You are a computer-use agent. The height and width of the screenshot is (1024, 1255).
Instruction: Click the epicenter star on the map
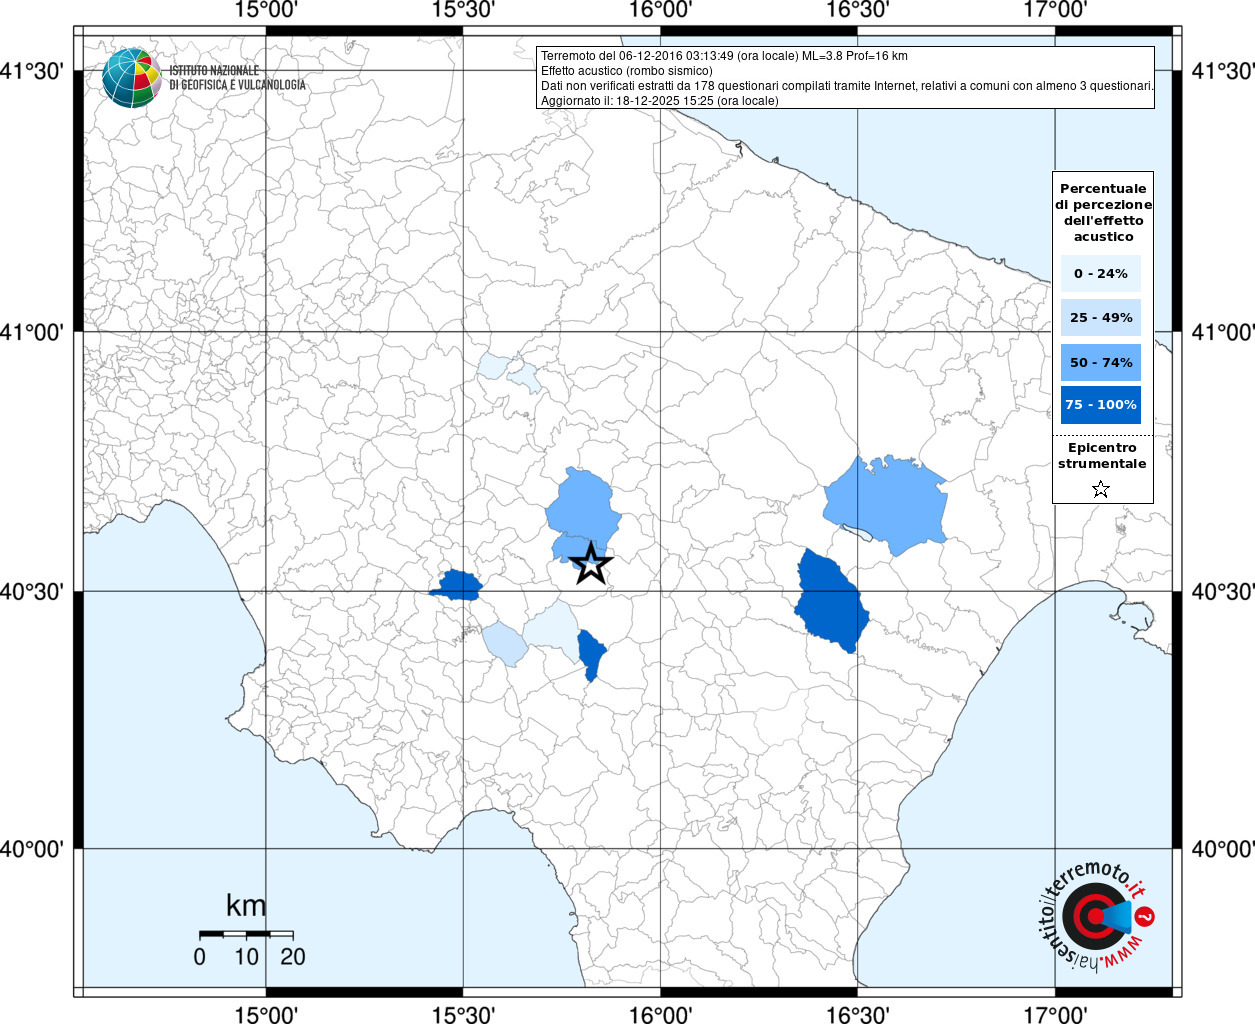(x=591, y=564)
